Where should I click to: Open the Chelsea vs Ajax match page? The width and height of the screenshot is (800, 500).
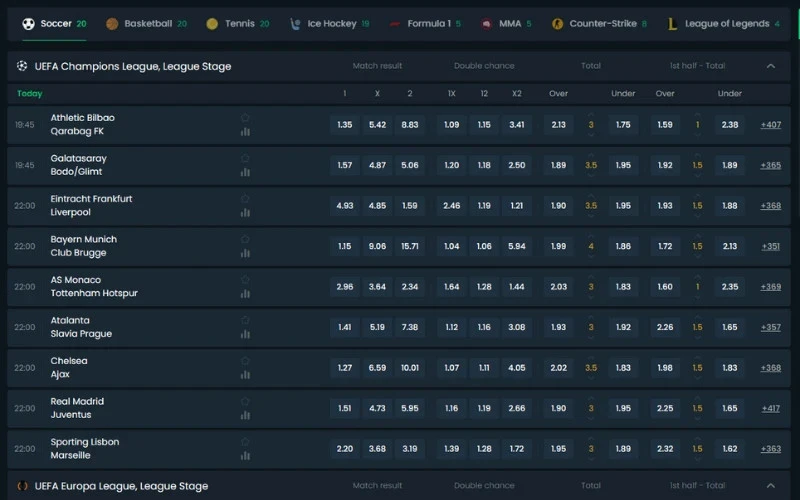coord(69,367)
